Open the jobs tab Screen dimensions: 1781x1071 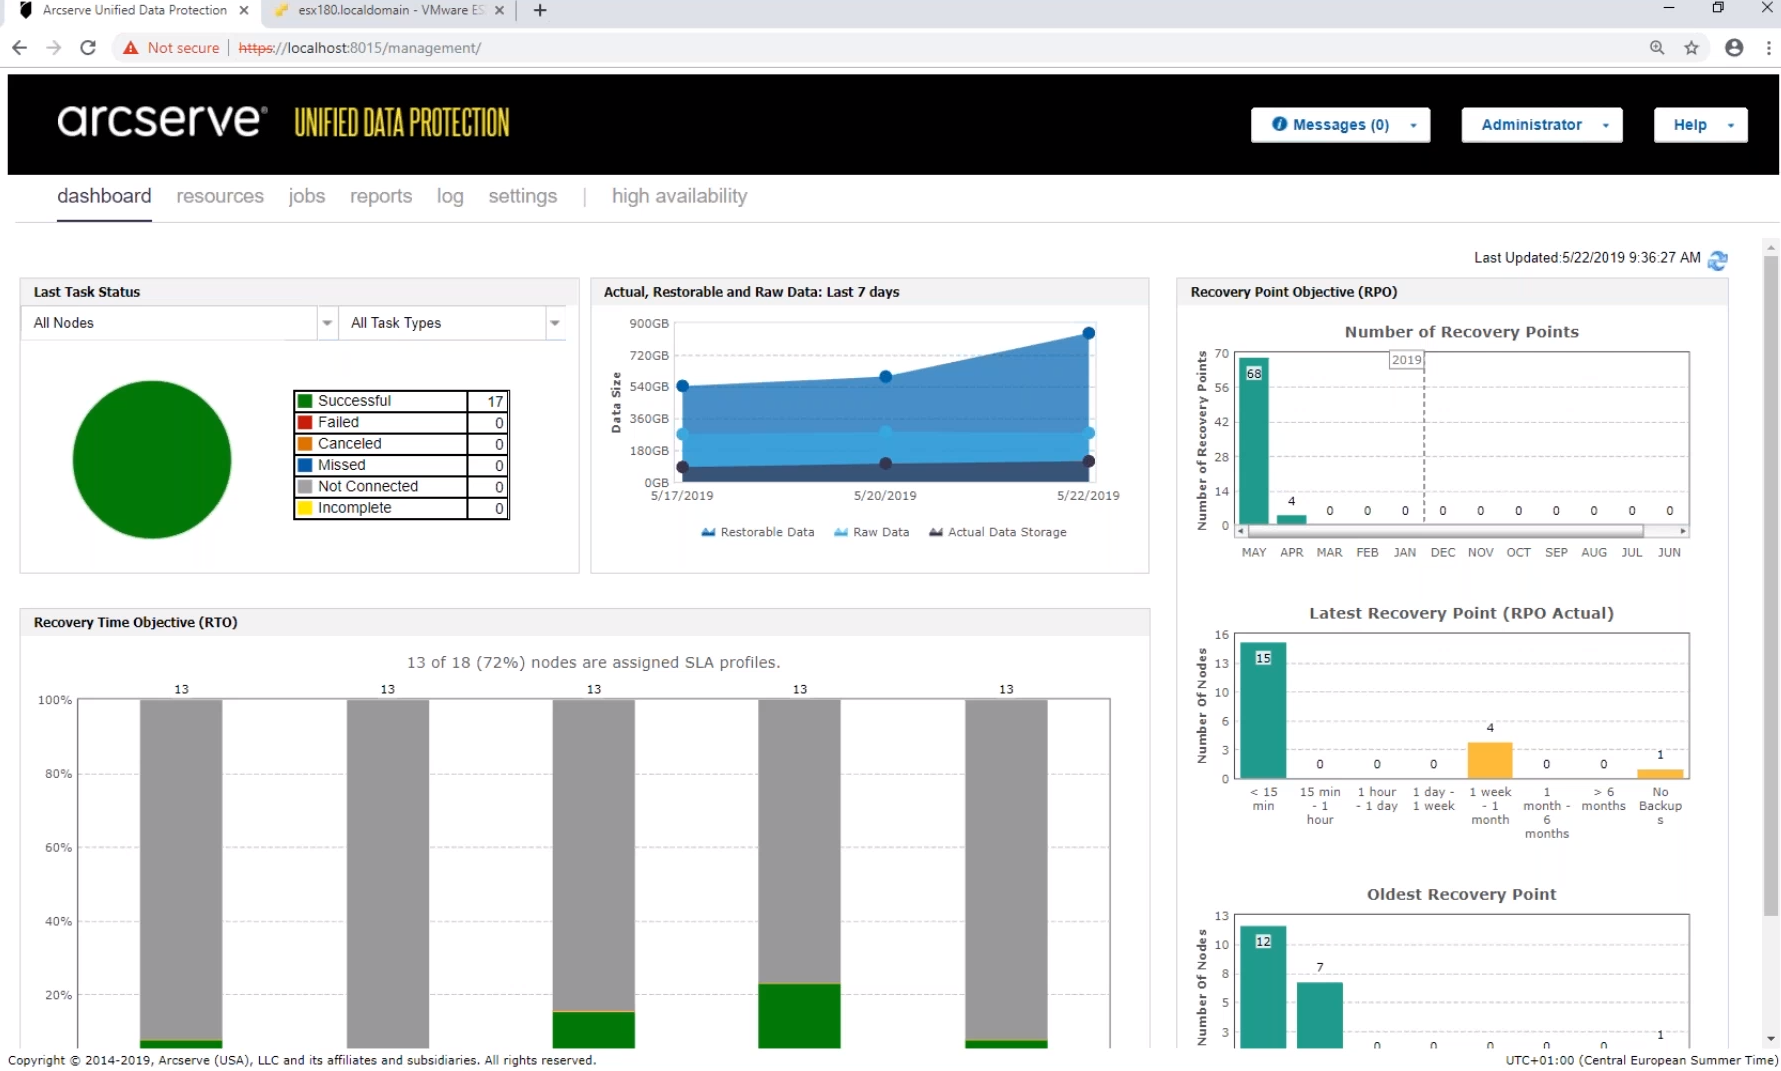click(x=307, y=196)
